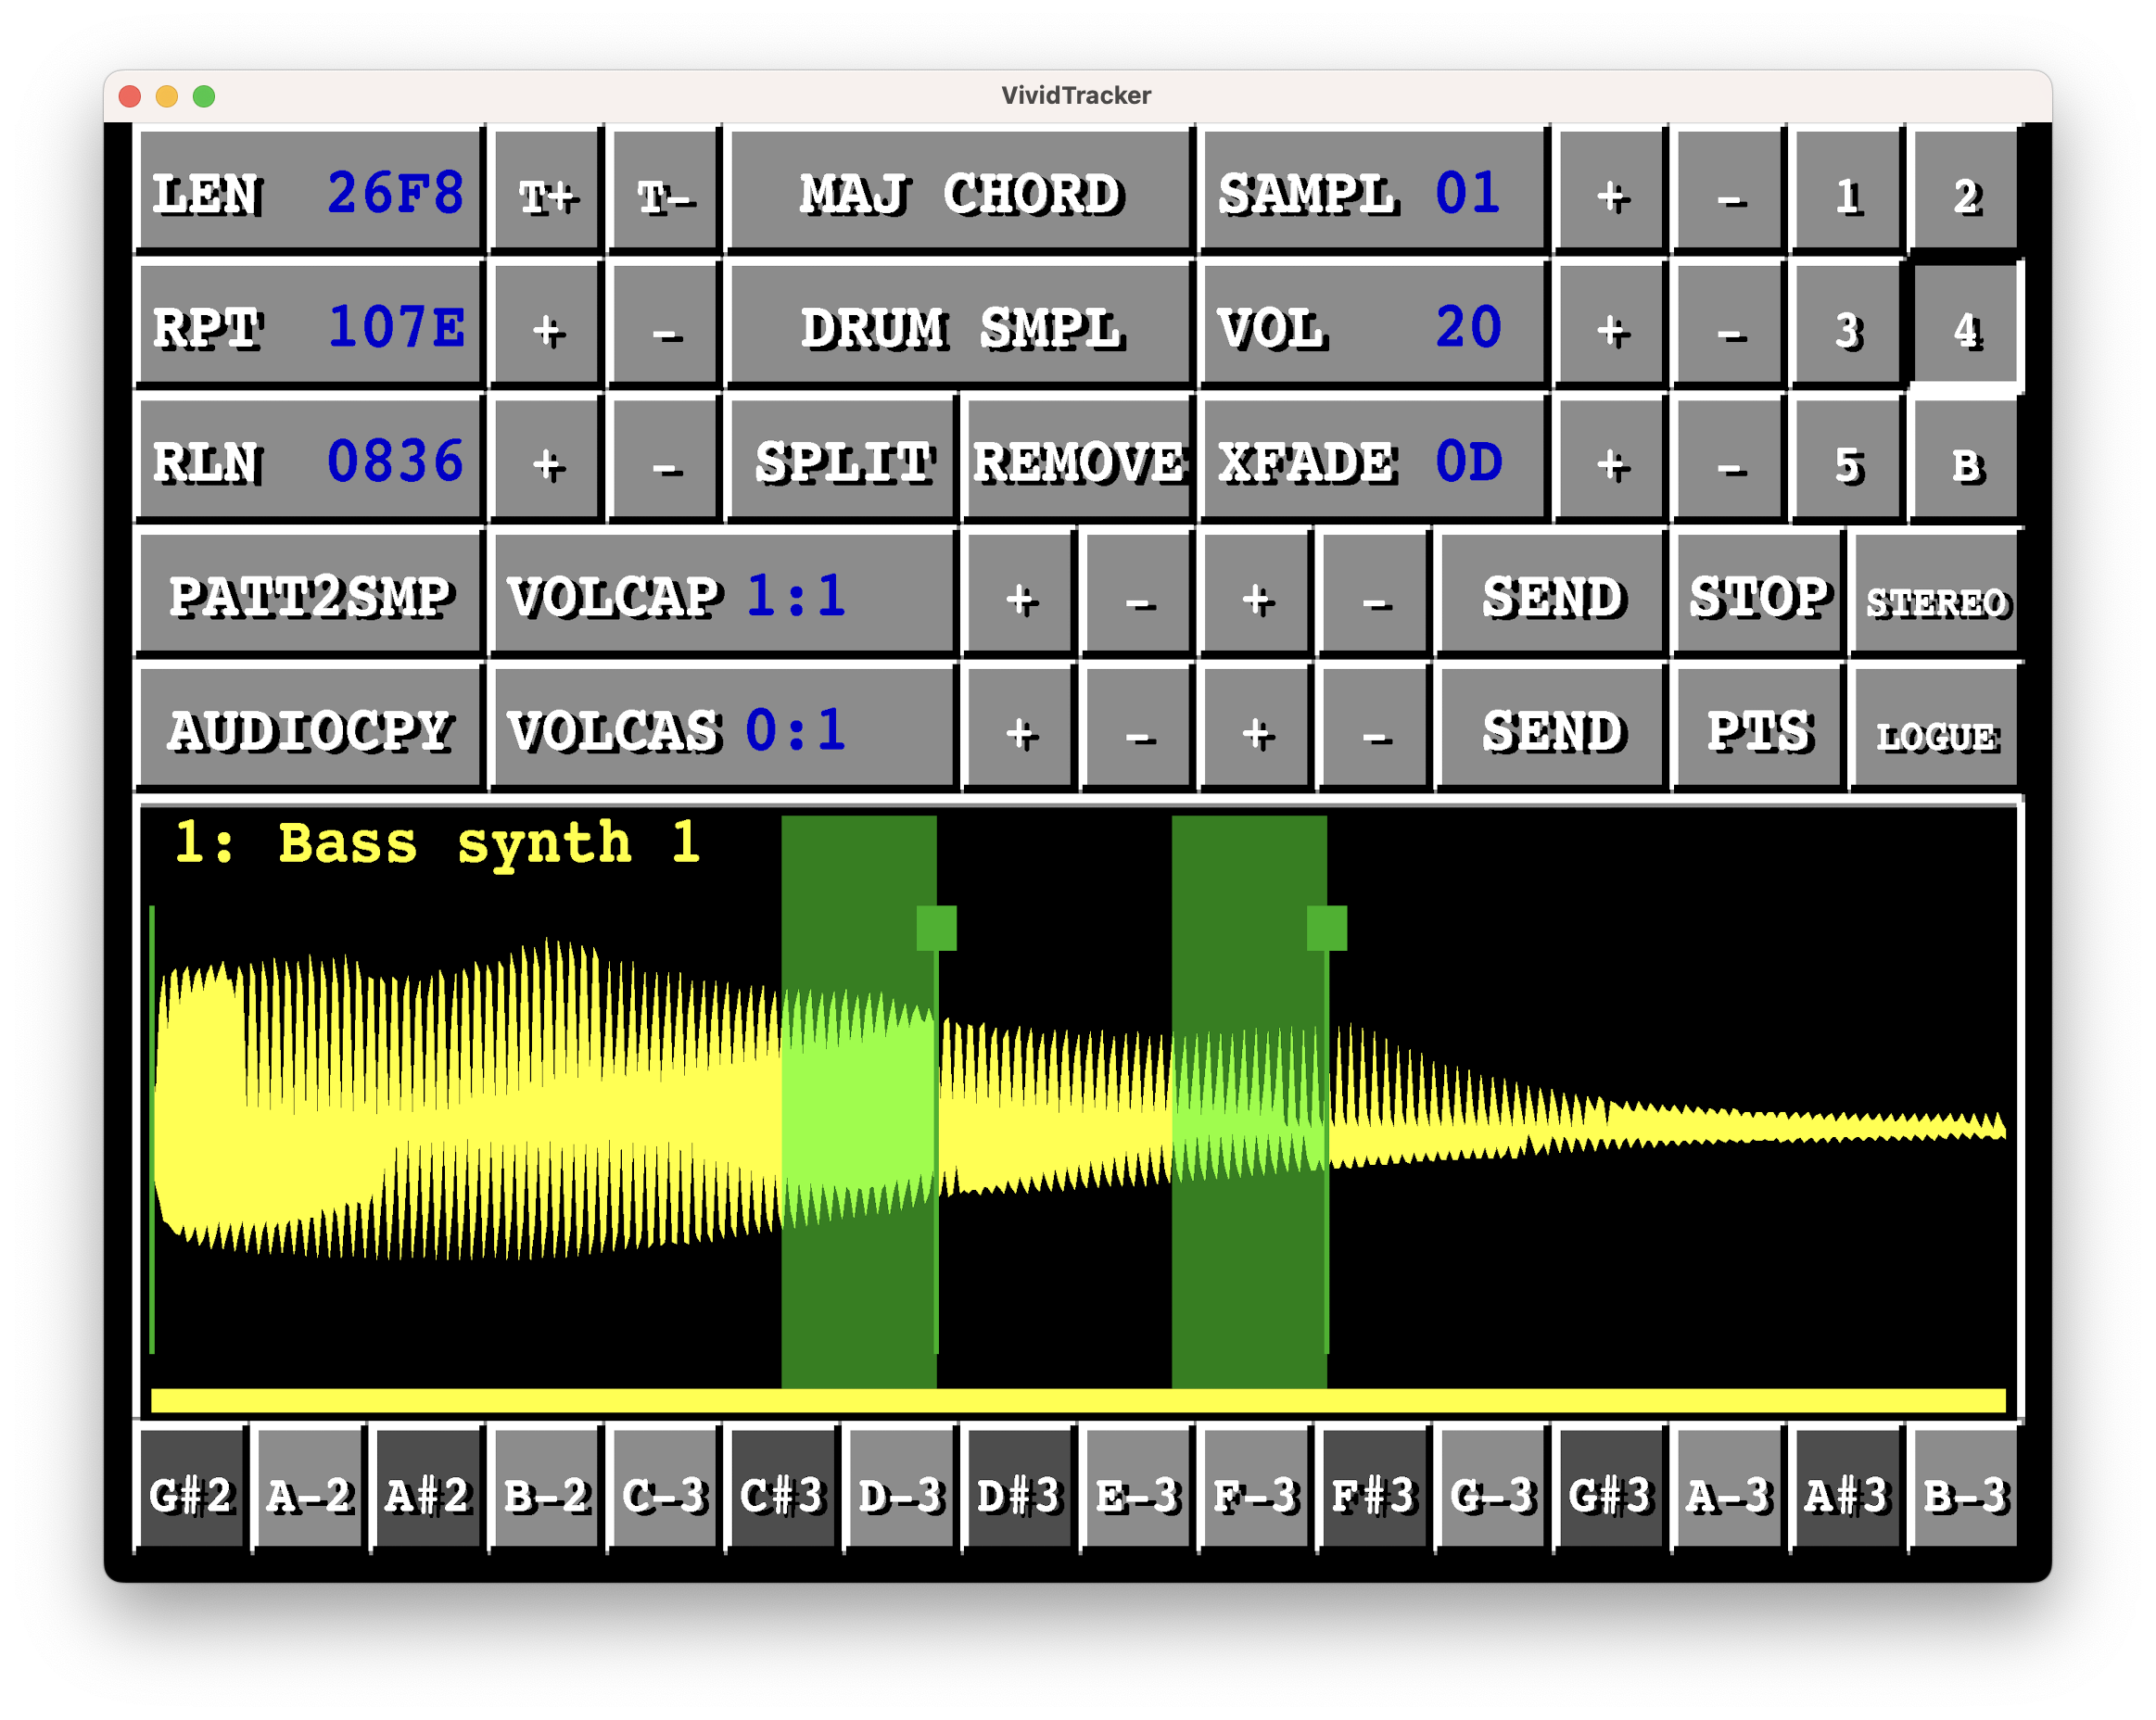The image size is (2156, 1720).
Task: Decrease VOL value with minus button
Action: (x=1729, y=327)
